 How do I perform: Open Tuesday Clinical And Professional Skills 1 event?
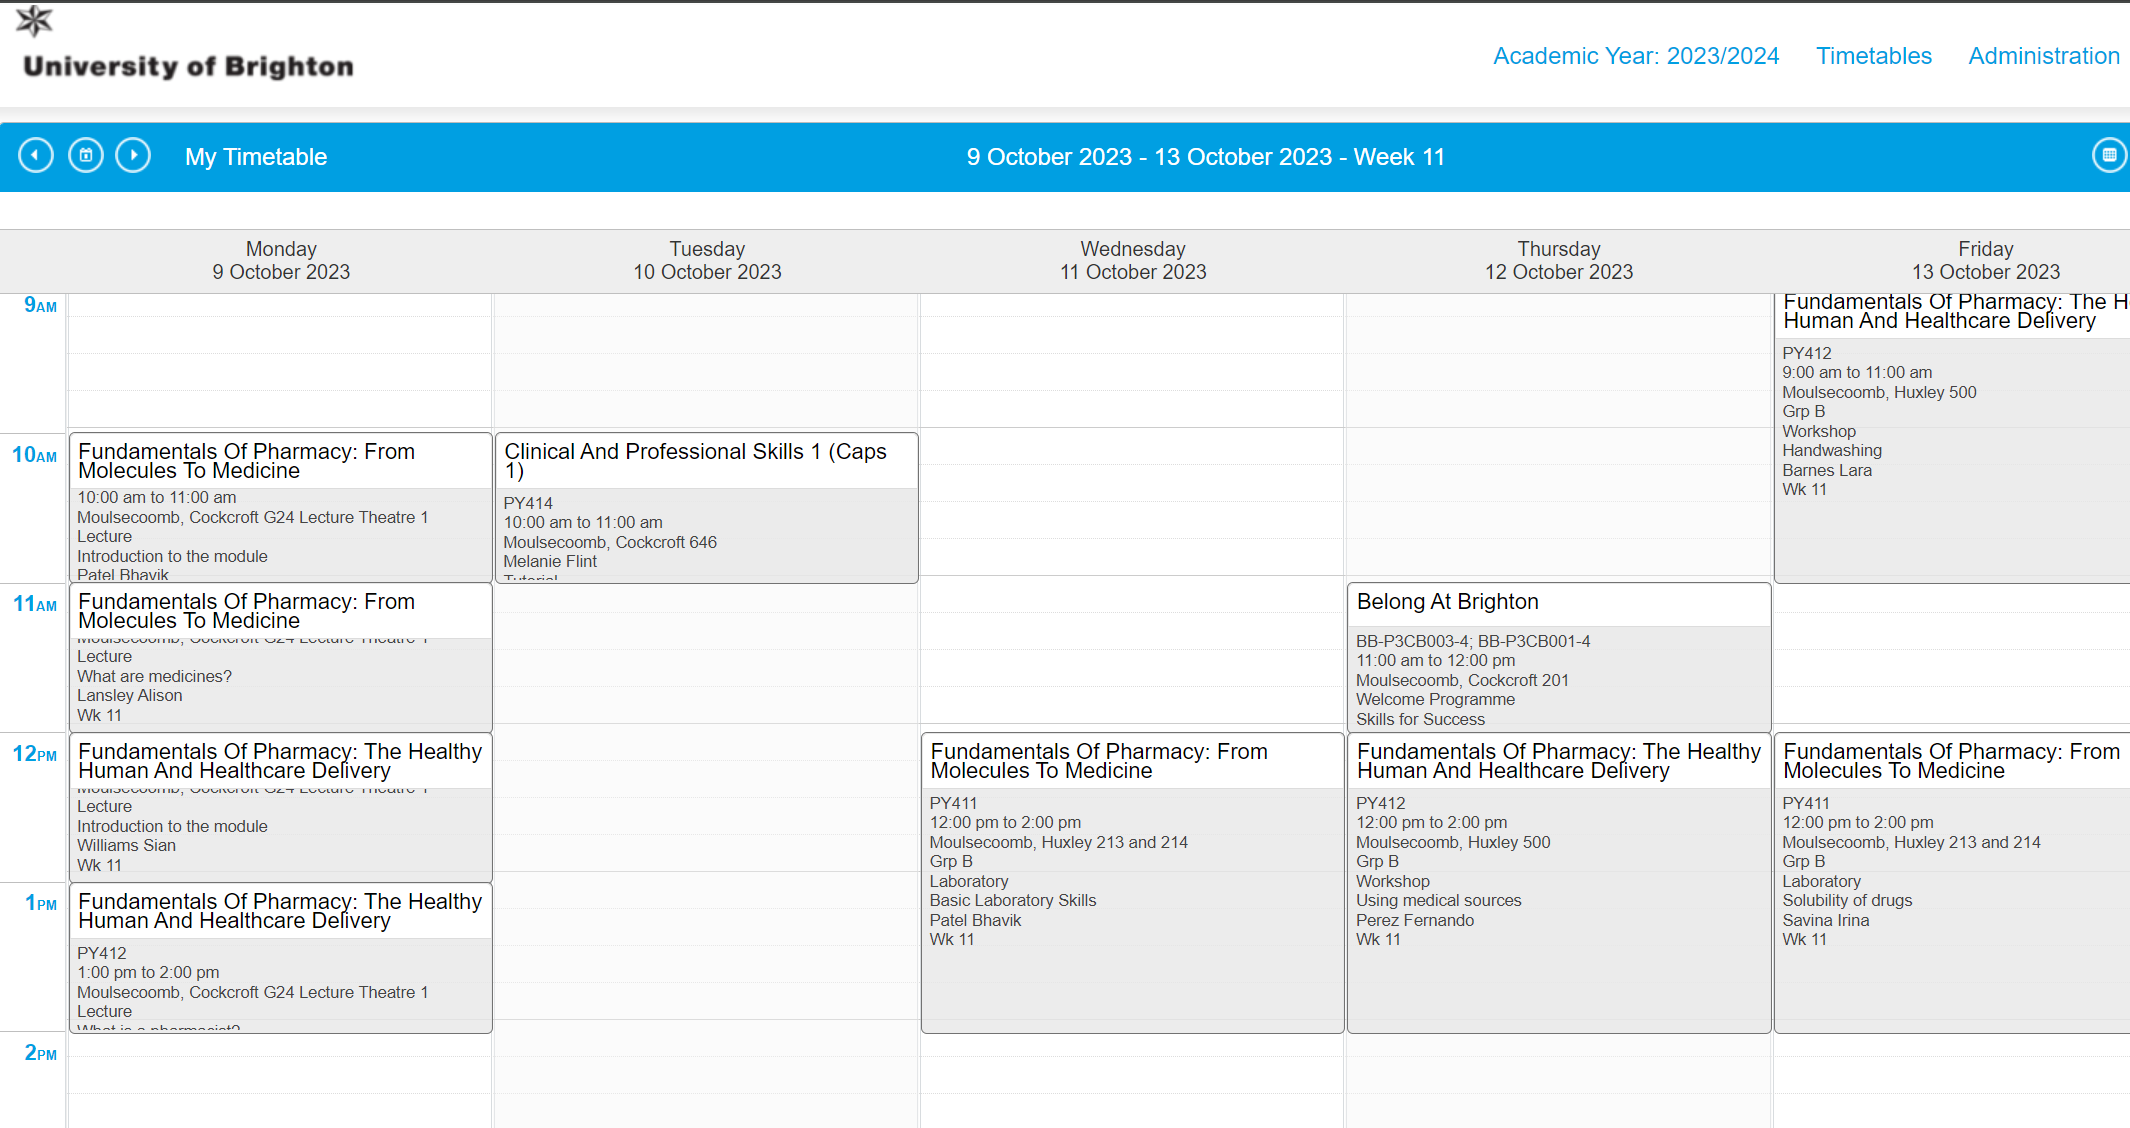[707, 508]
